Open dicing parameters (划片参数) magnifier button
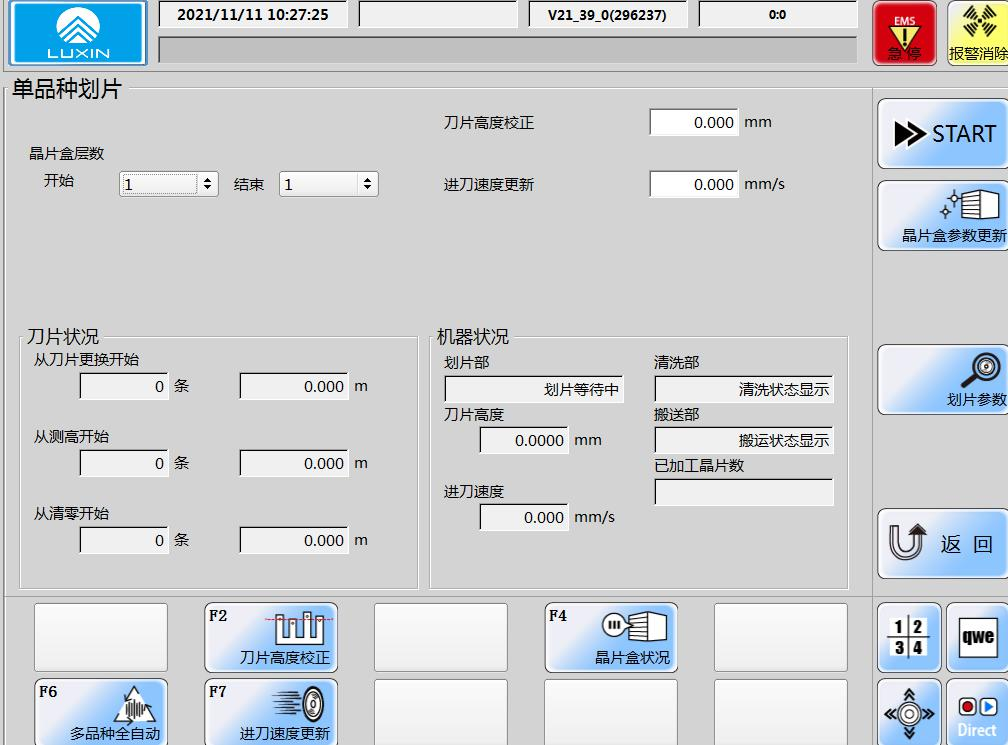 pyautogui.click(x=941, y=380)
